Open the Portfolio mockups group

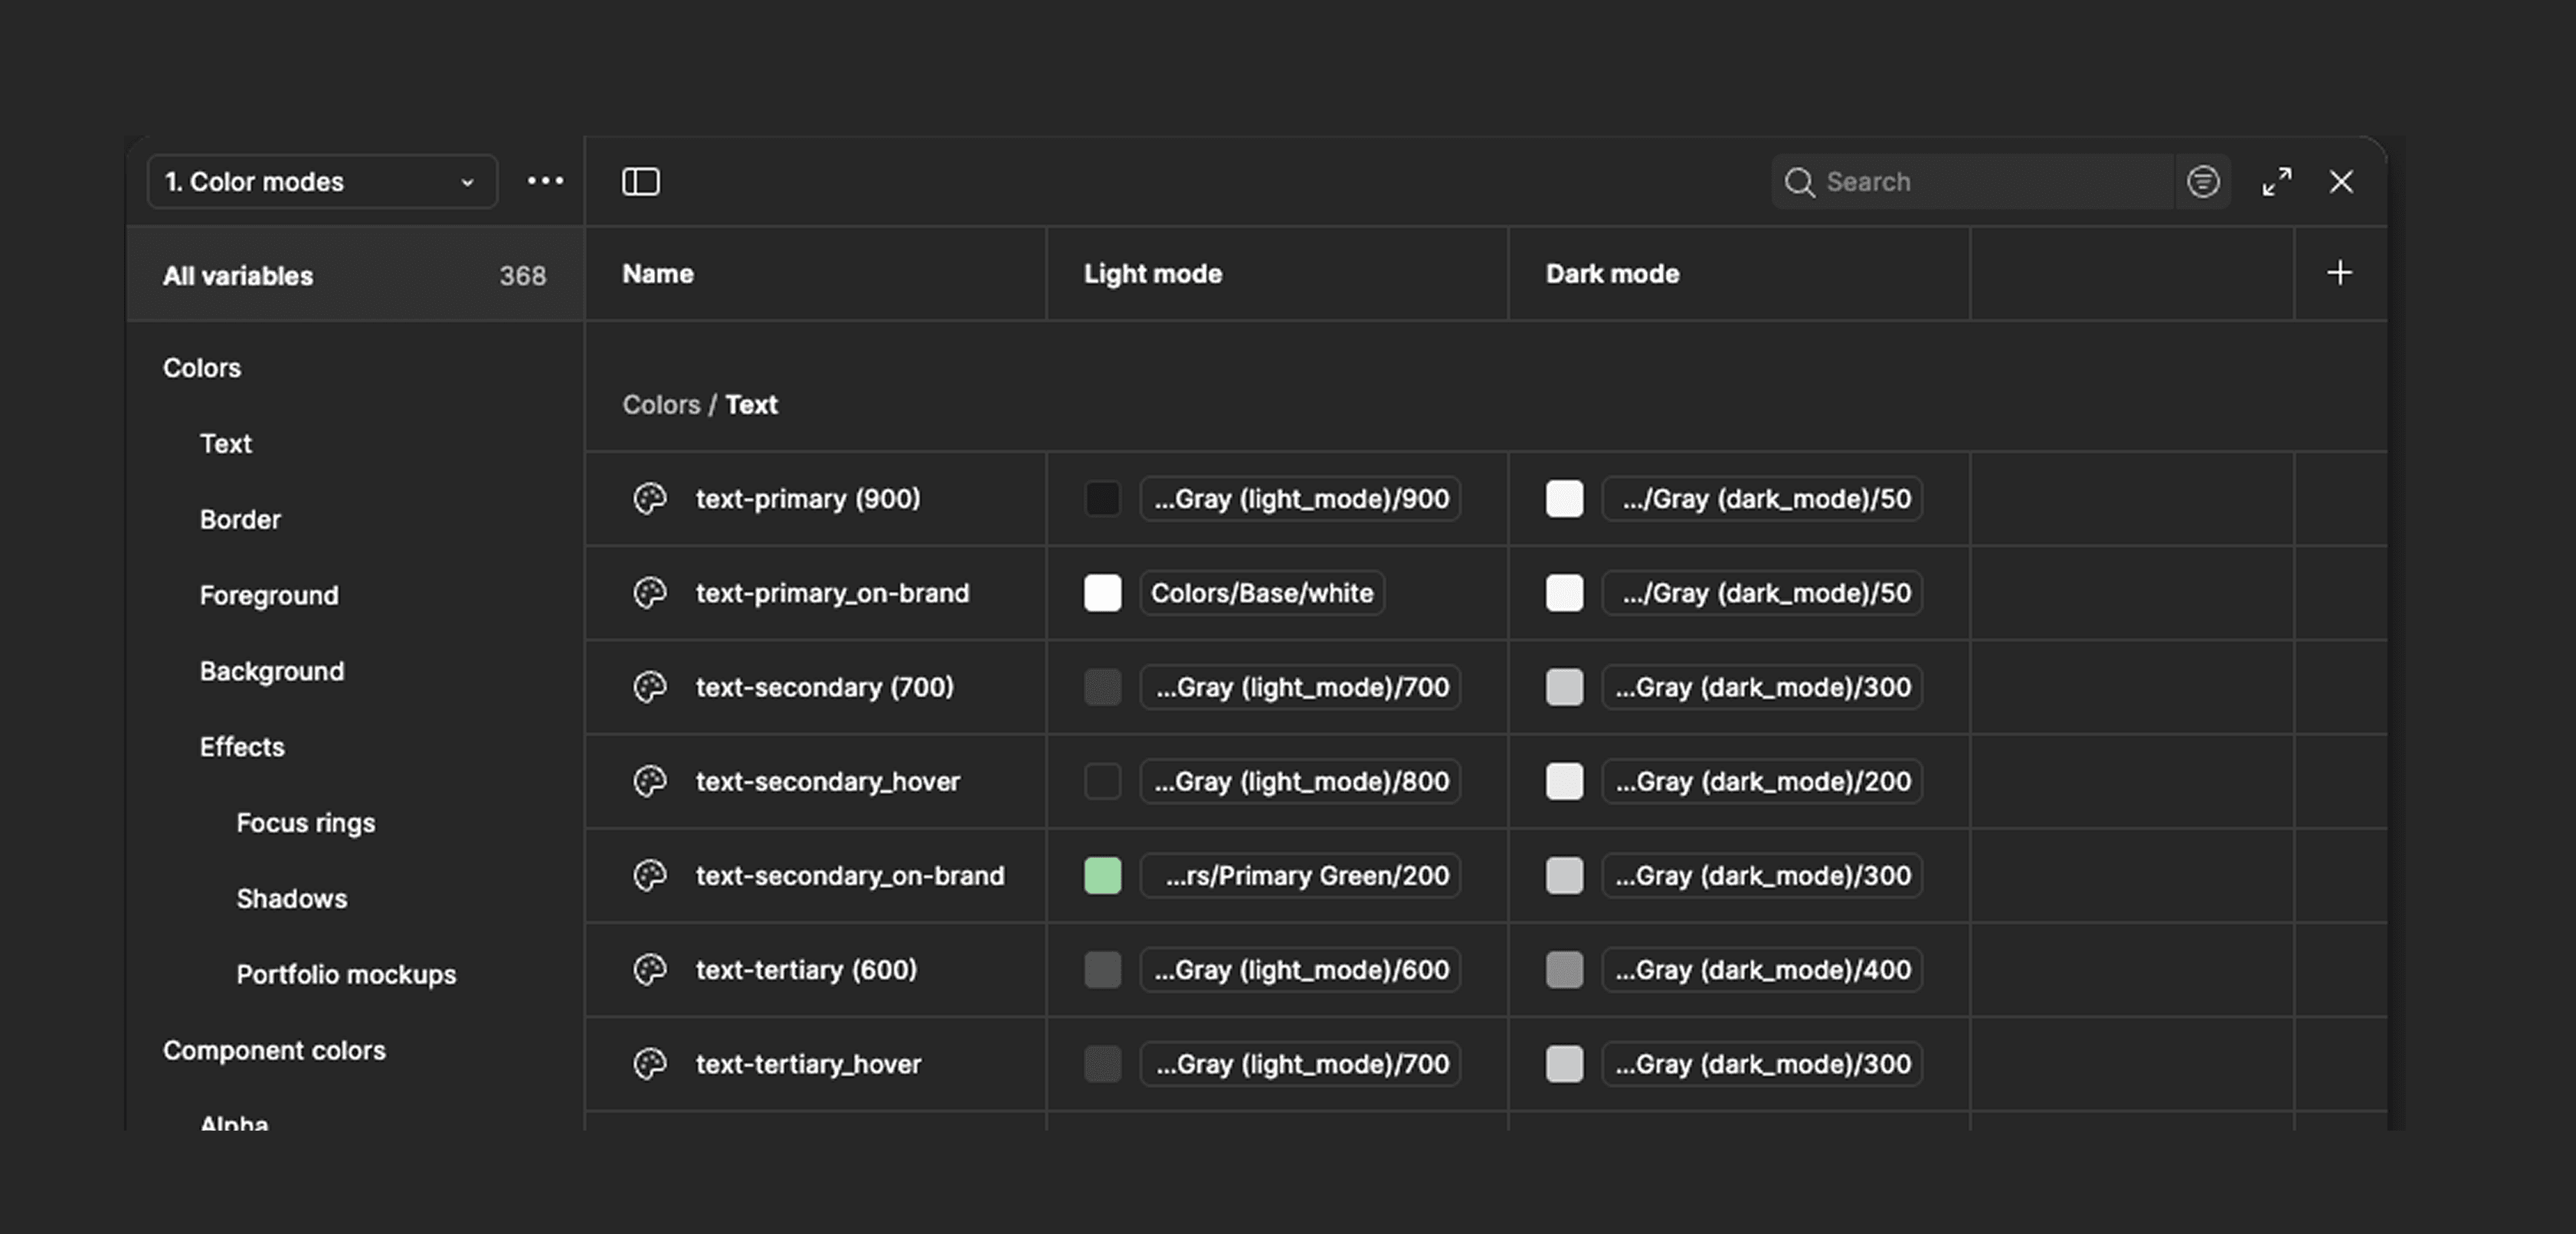coord(346,973)
